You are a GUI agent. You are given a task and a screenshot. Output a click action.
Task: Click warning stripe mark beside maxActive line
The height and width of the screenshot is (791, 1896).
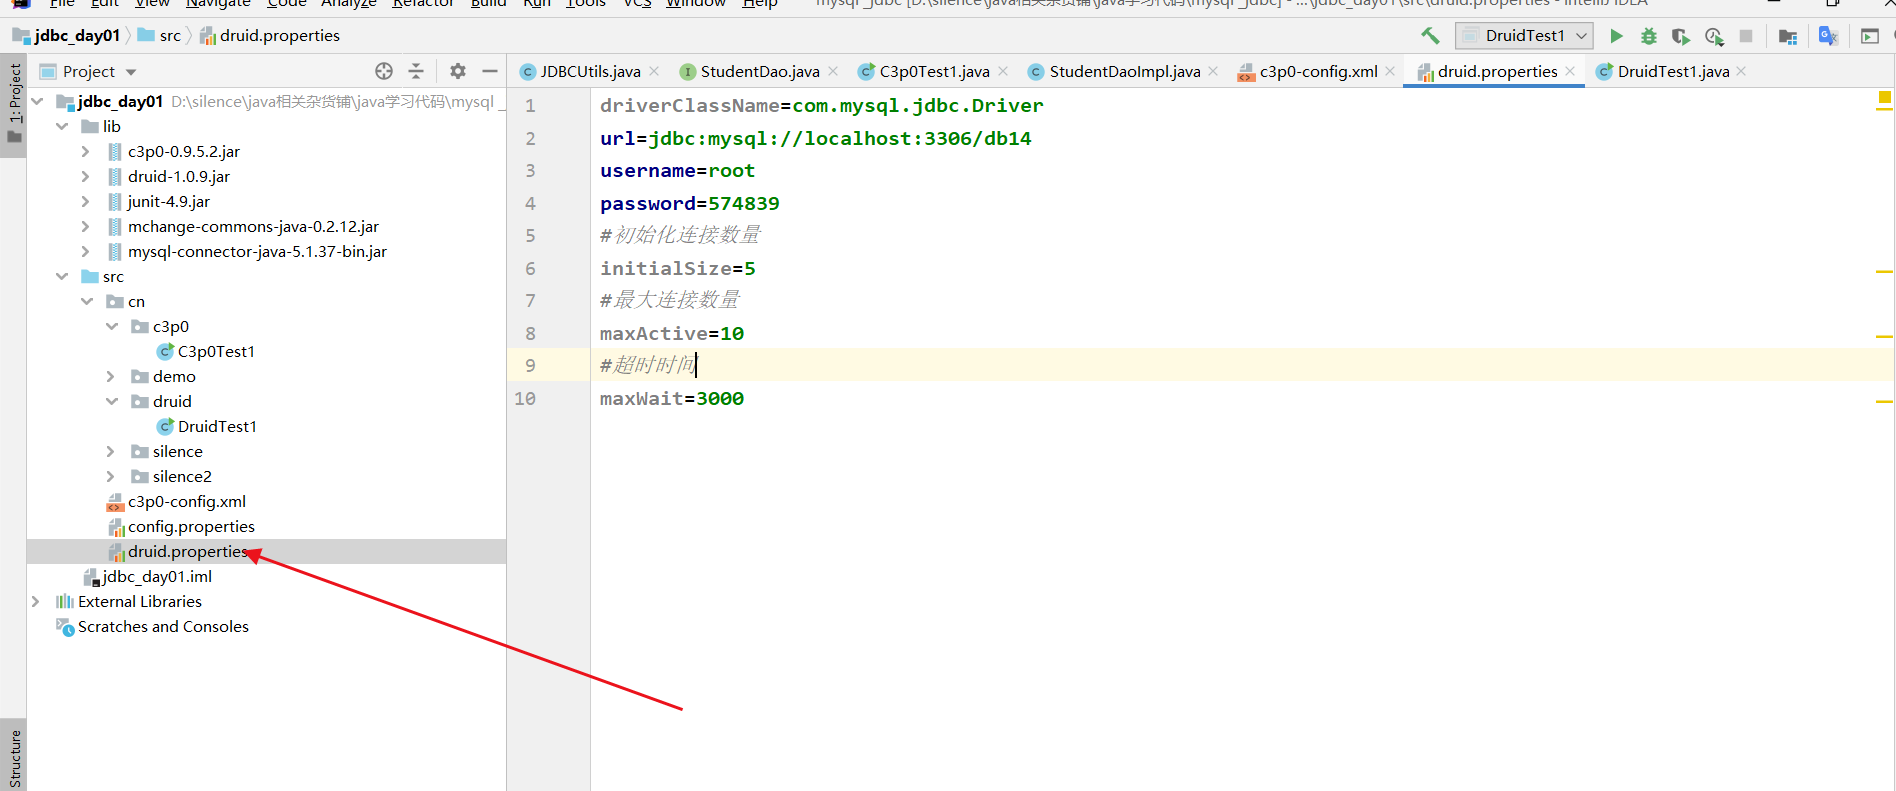pos(1884,337)
